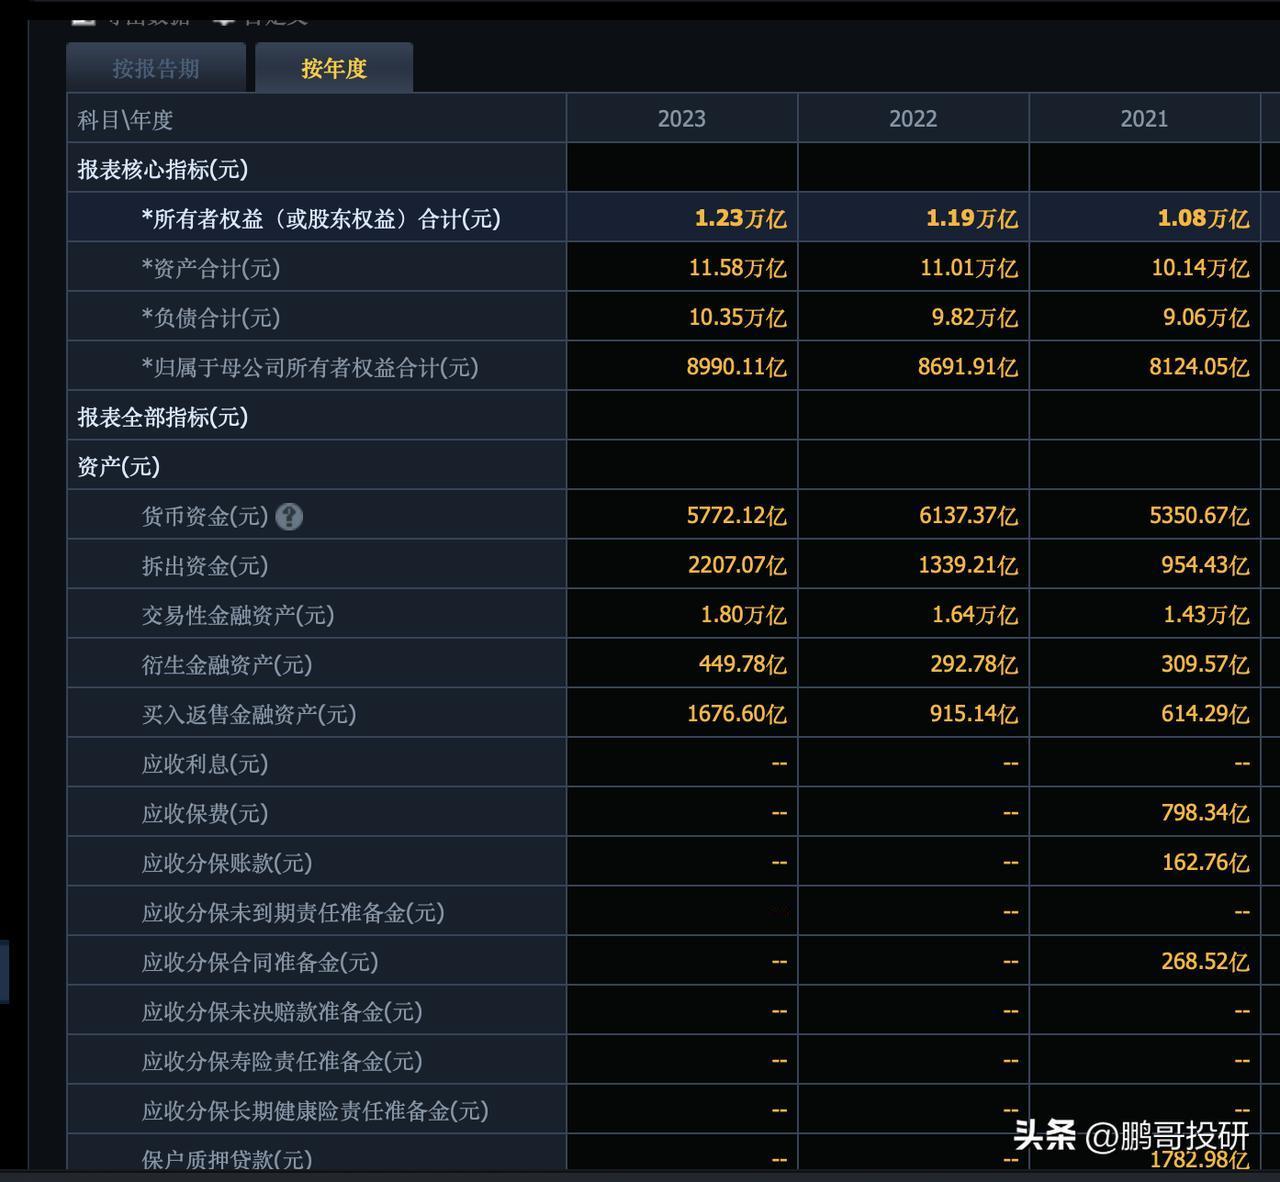1280x1182 pixels.
Task: Click the 2021 column header
Action: pos(1144,119)
